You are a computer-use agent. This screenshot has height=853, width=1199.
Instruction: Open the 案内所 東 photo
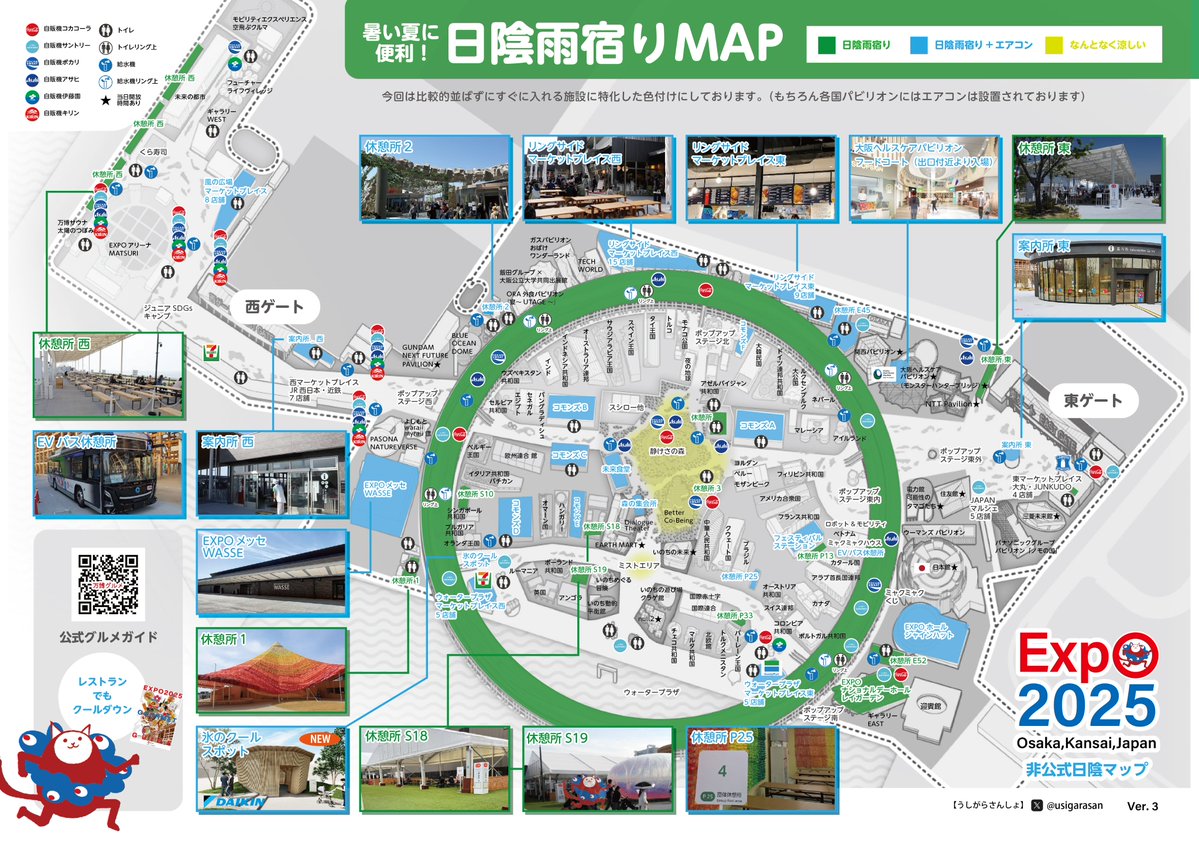pyautogui.click(x=1089, y=277)
